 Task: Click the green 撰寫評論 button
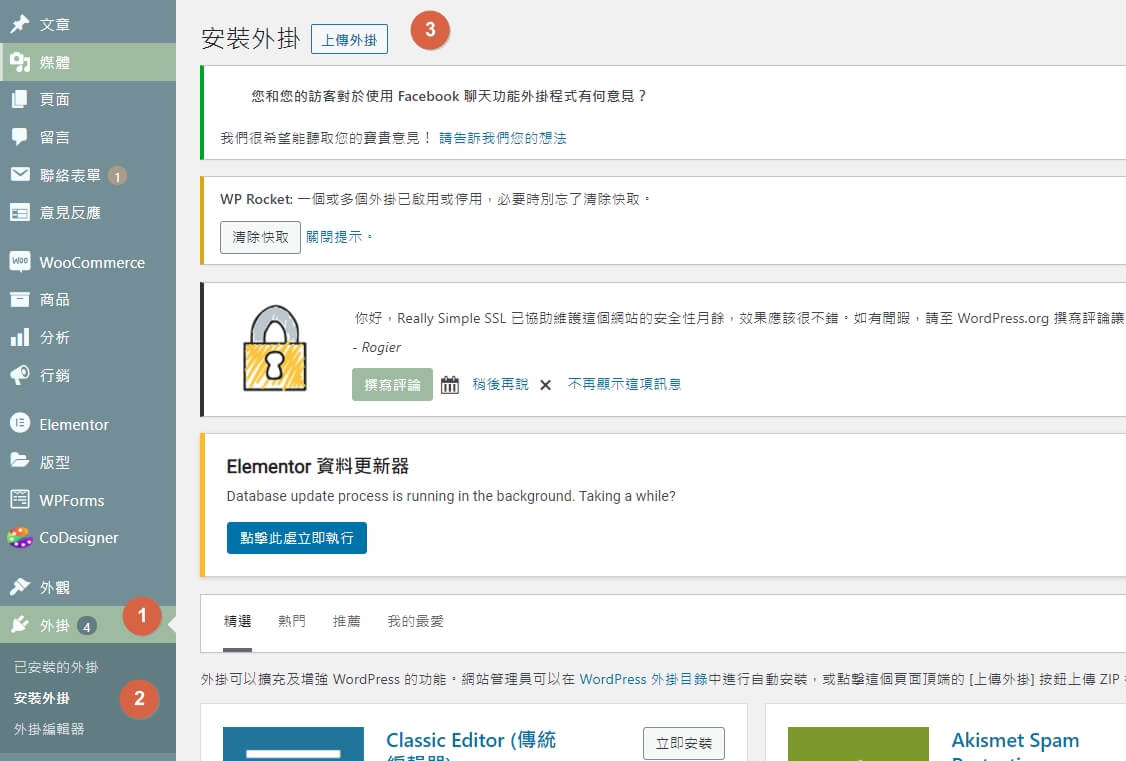click(392, 385)
